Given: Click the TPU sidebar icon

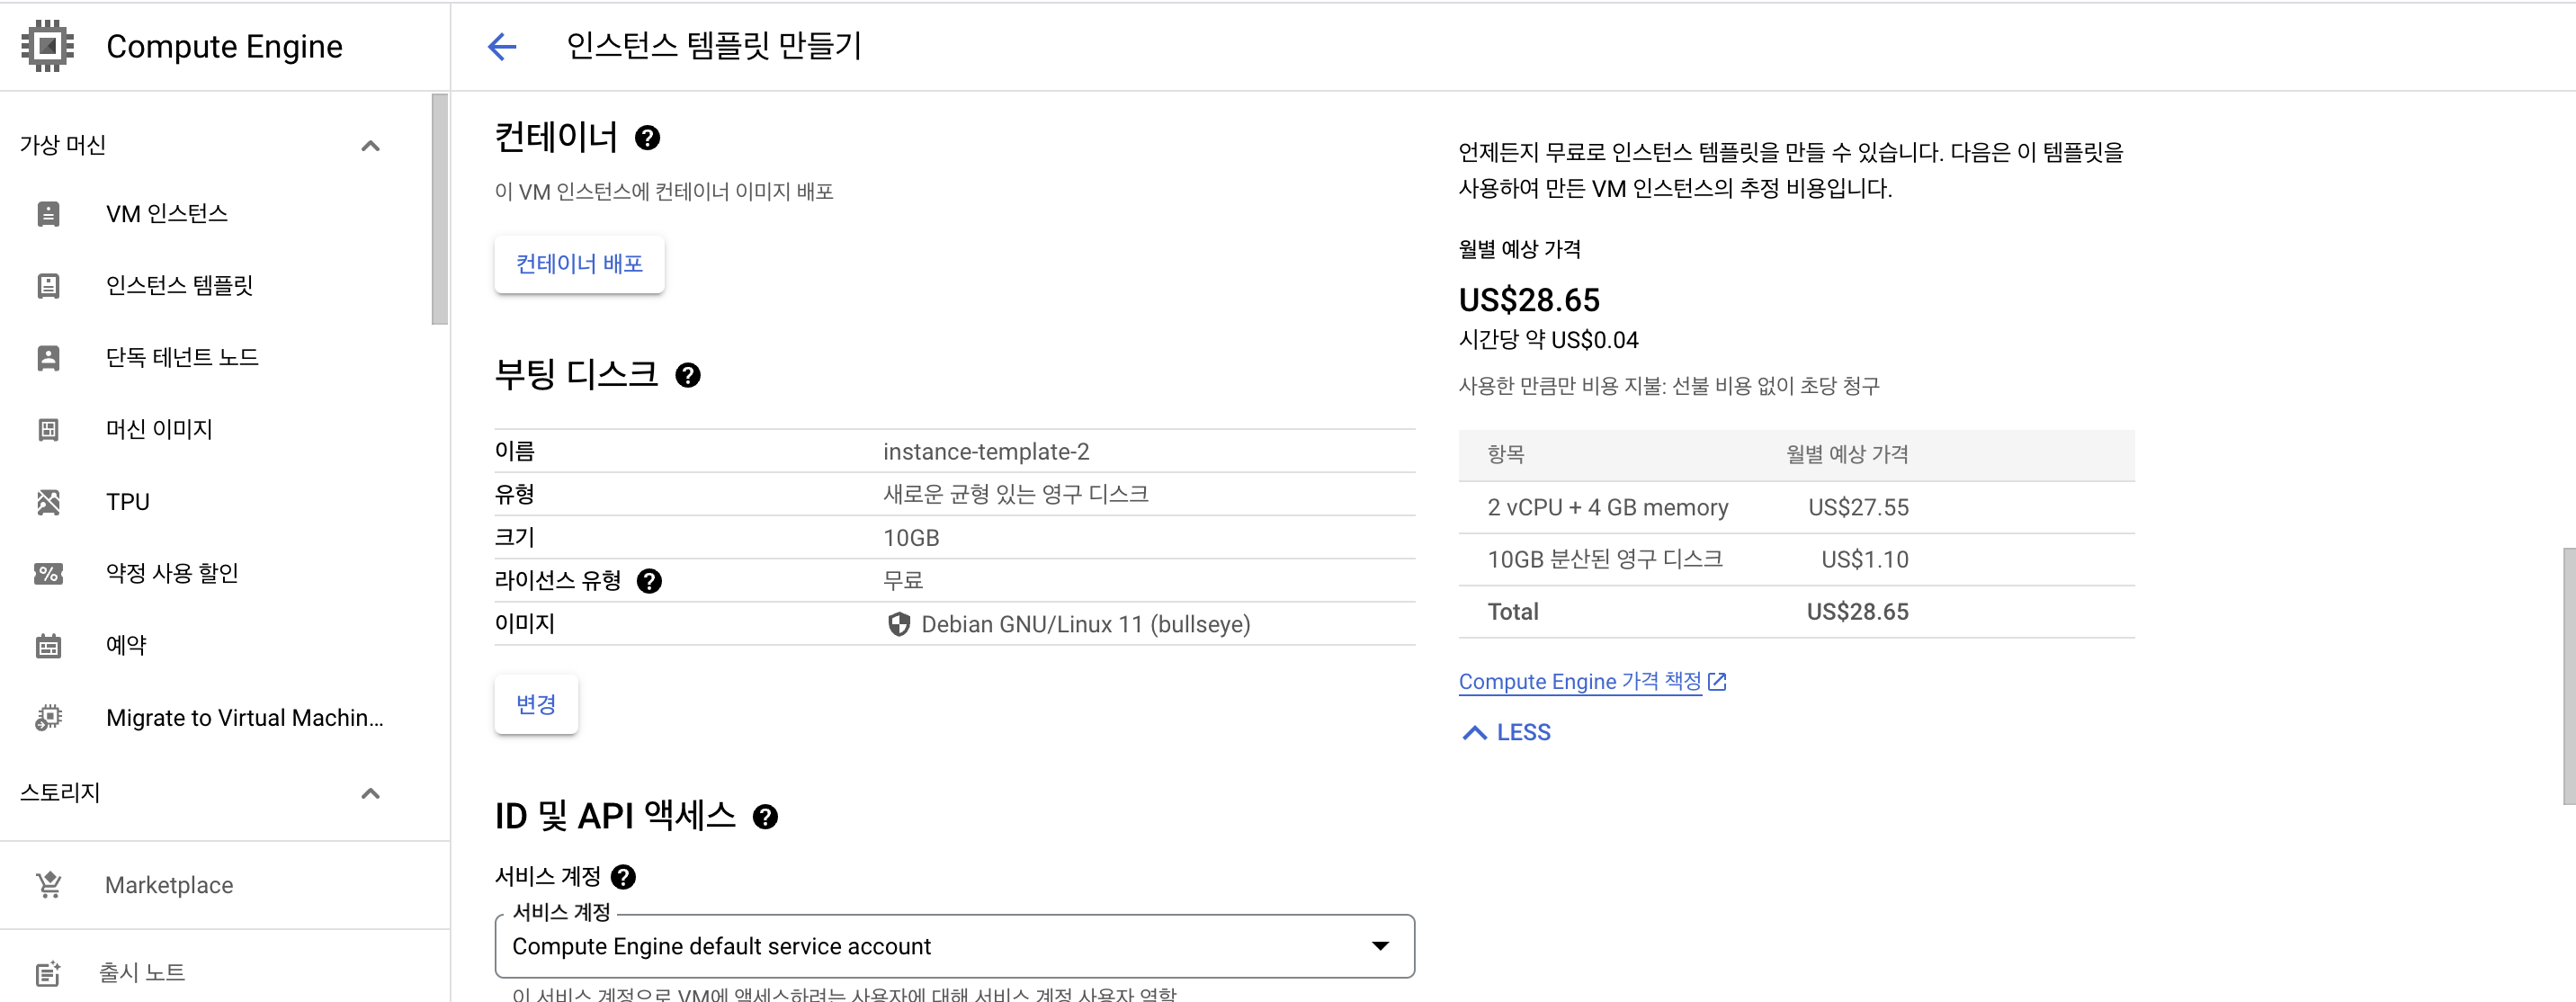Looking at the screenshot, I should click(x=48, y=502).
